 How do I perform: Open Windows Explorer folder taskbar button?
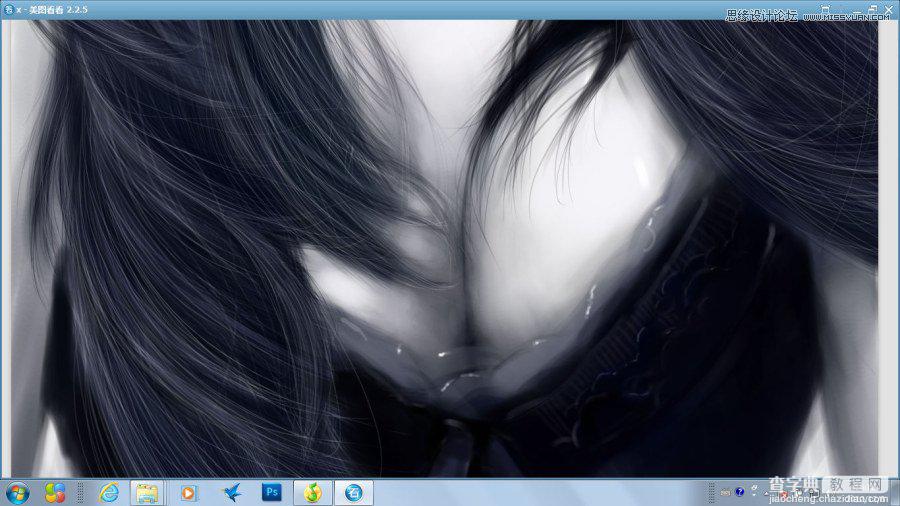(x=147, y=493)
